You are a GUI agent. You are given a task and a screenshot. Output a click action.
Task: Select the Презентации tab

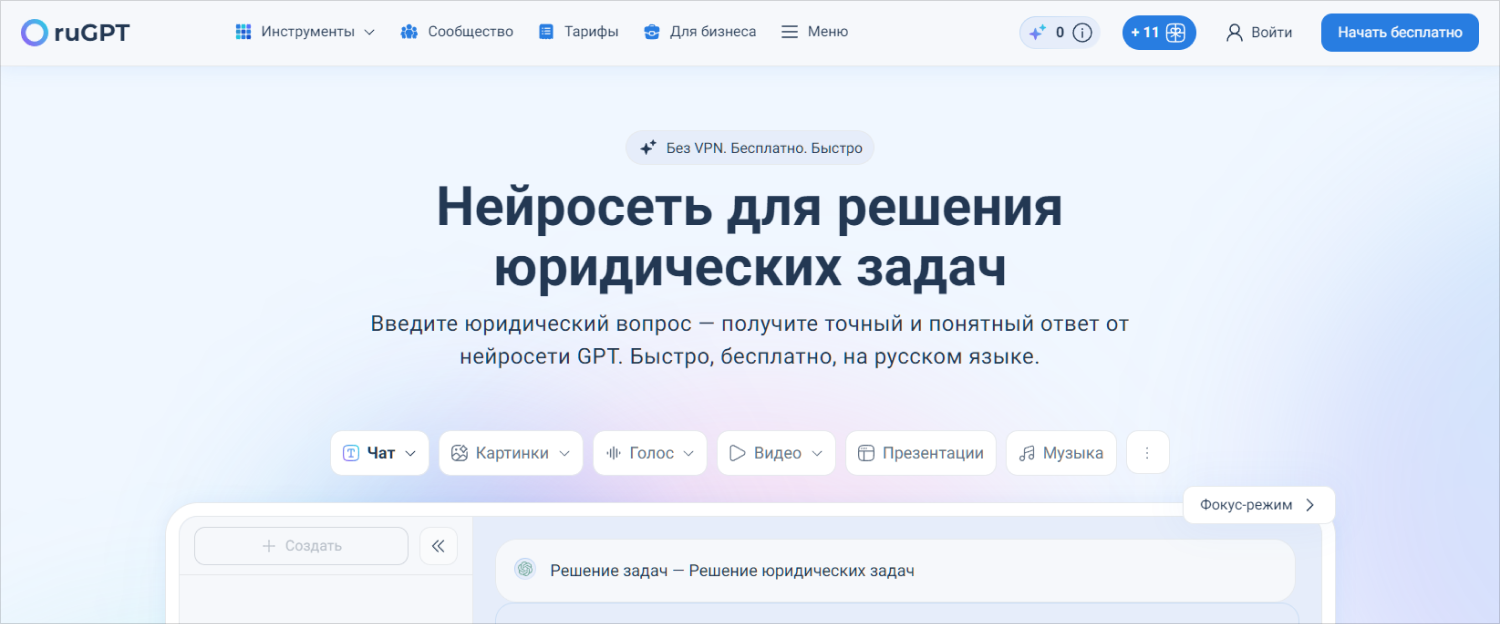(920, 453)
